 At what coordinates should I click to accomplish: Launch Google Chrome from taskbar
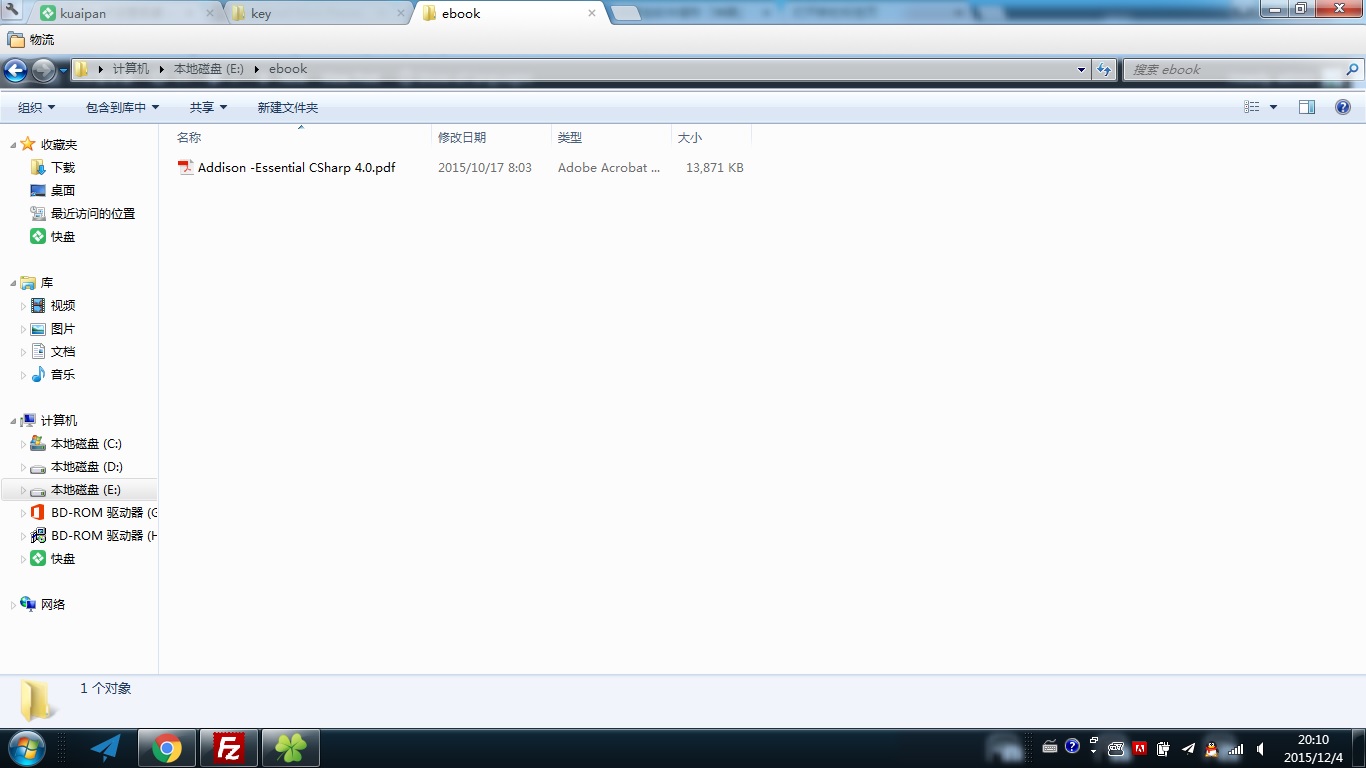coord(167,747)
